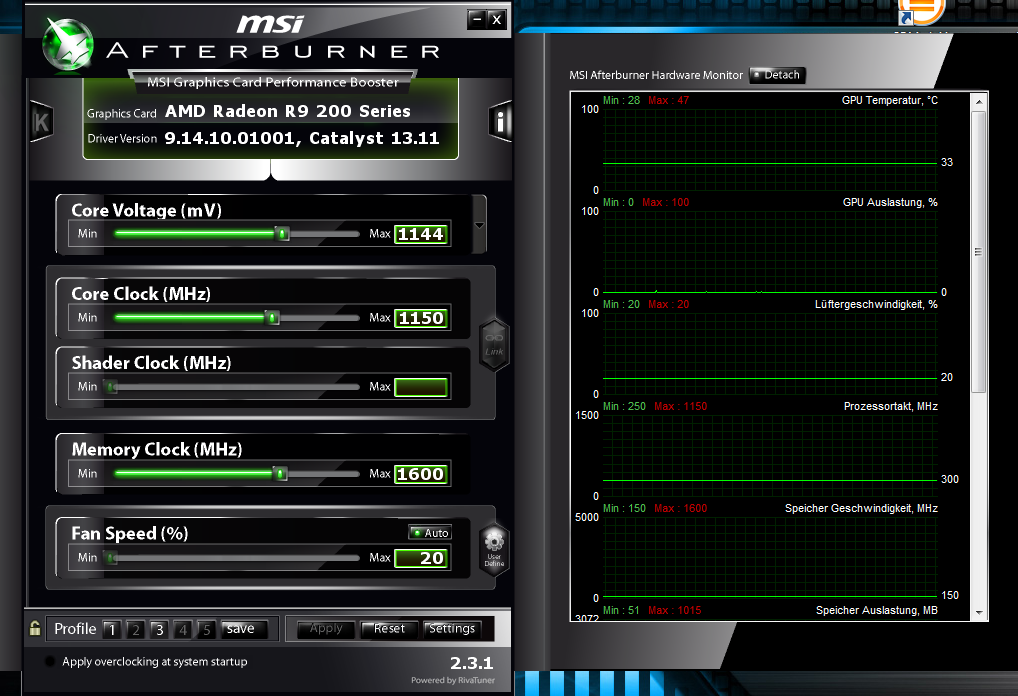Click the Core Clock value field 1150
This screenshot has height=696, width=1018.
(421, 318)
